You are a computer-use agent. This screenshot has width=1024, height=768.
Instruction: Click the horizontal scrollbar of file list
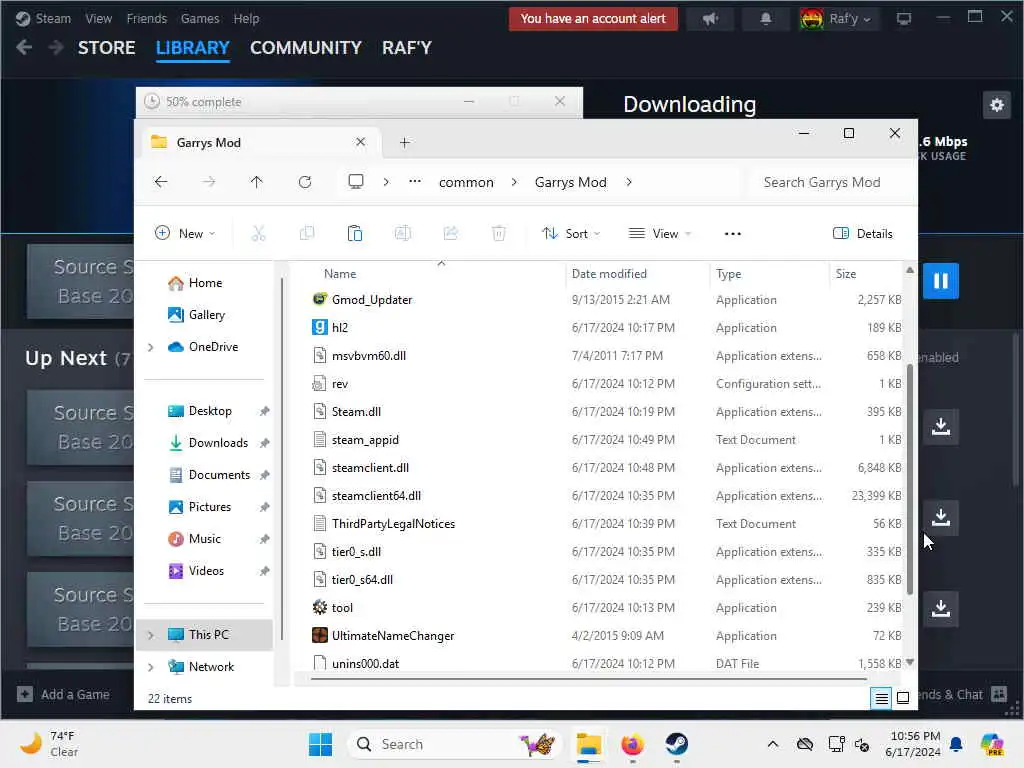pos(588,679)
